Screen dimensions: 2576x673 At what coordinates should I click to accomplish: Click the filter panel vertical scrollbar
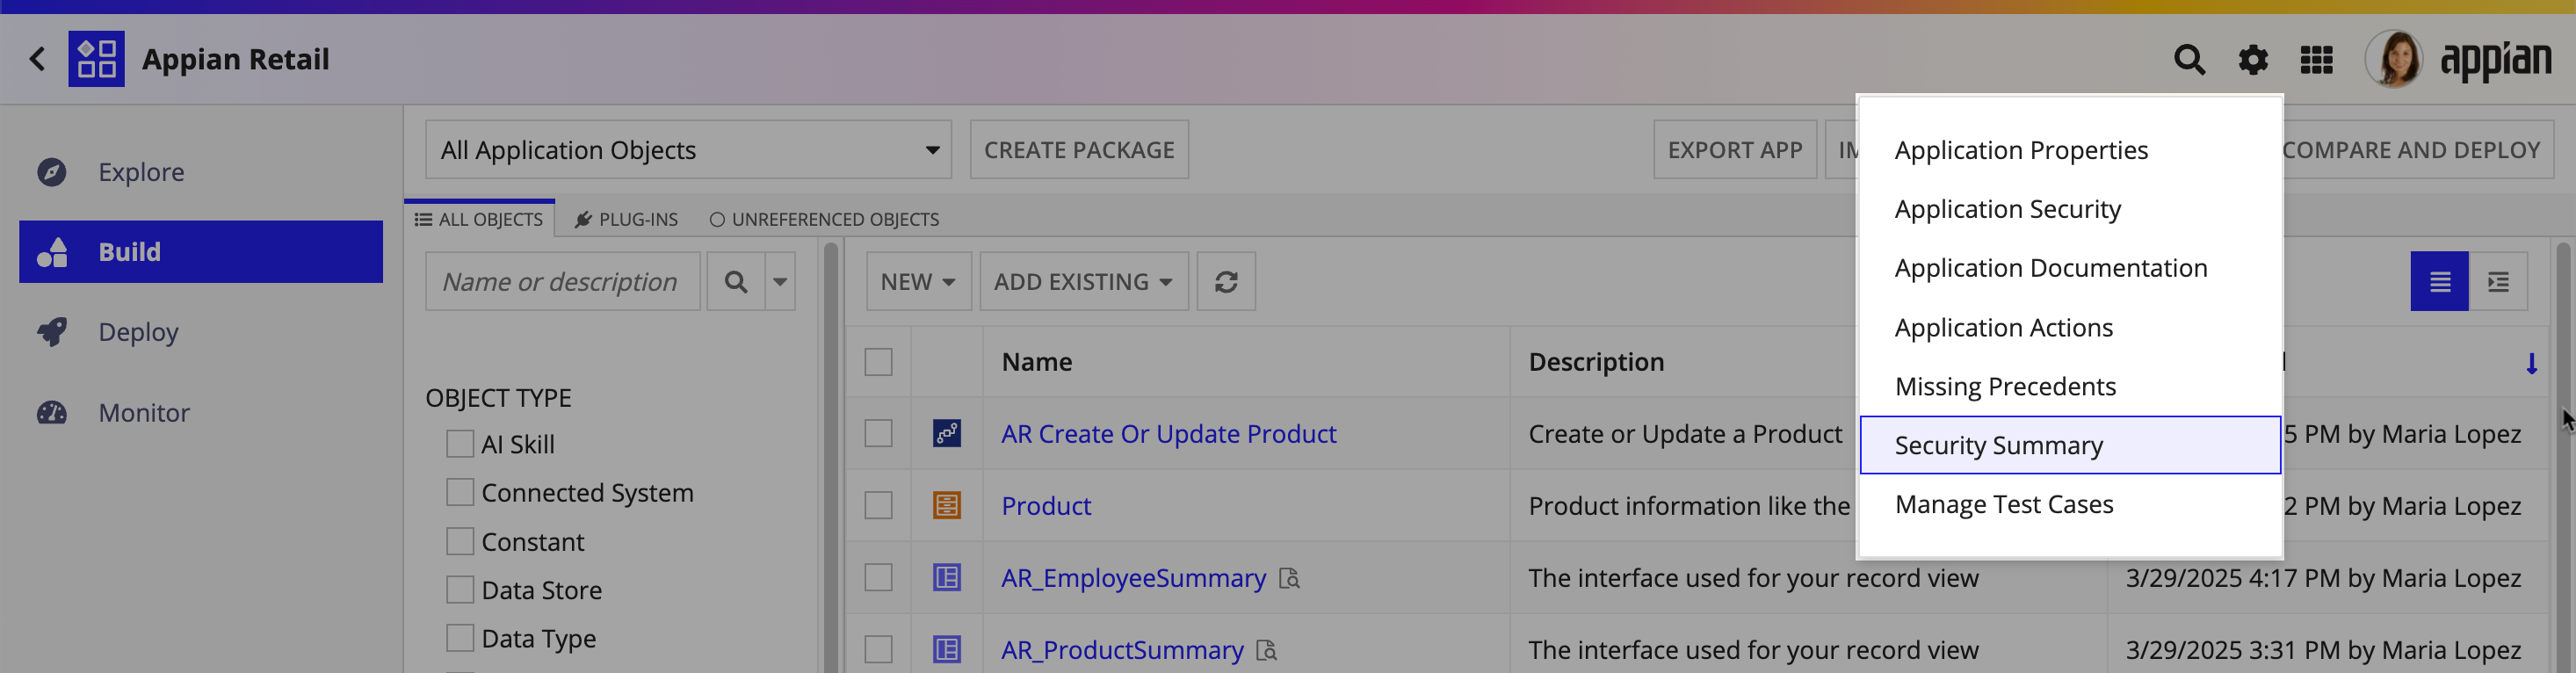pos(830,456)
